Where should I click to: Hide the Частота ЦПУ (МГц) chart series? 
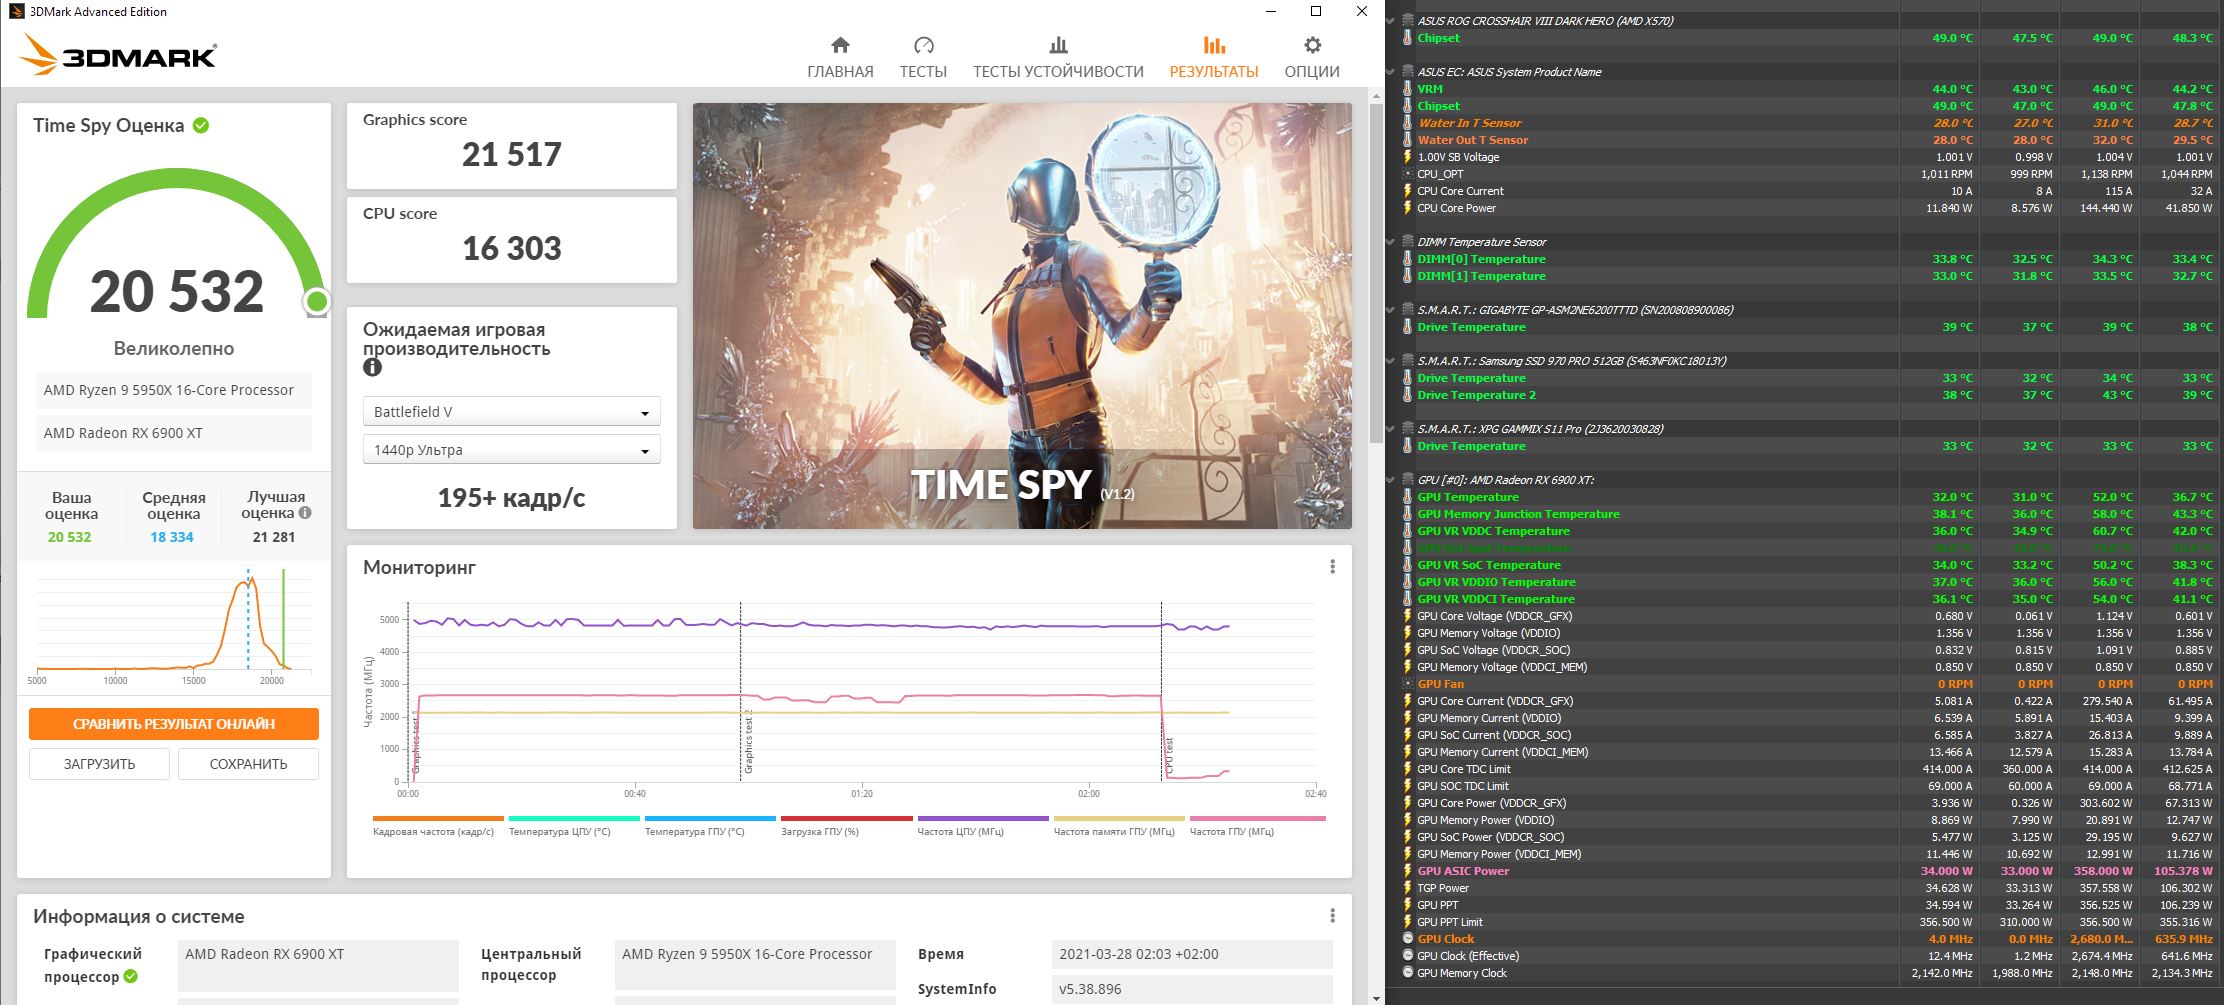[x=983, y=818]
